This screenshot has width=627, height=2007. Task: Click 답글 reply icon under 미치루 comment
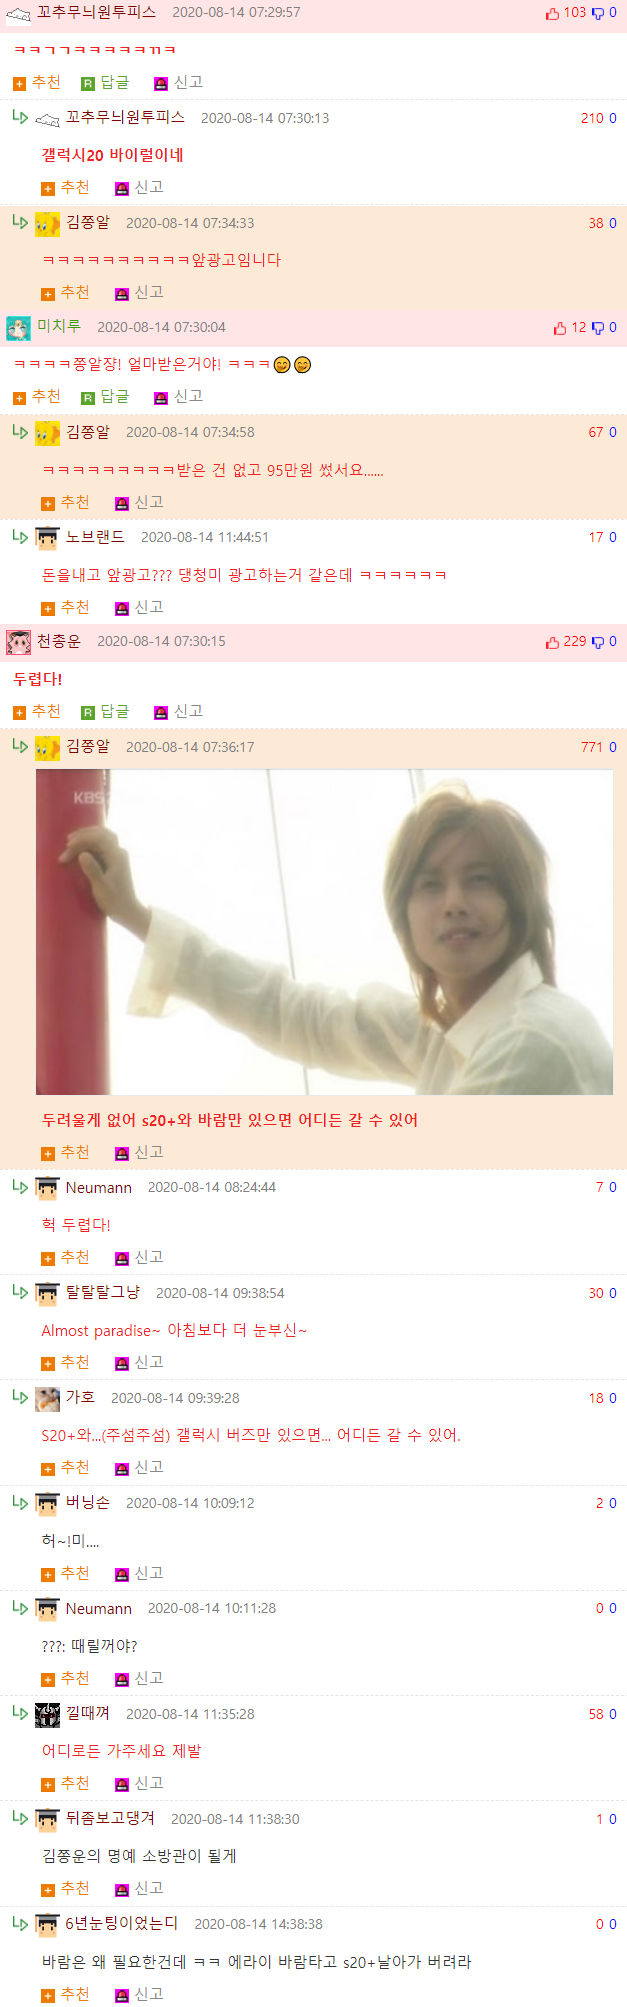[x=88, y=398]
